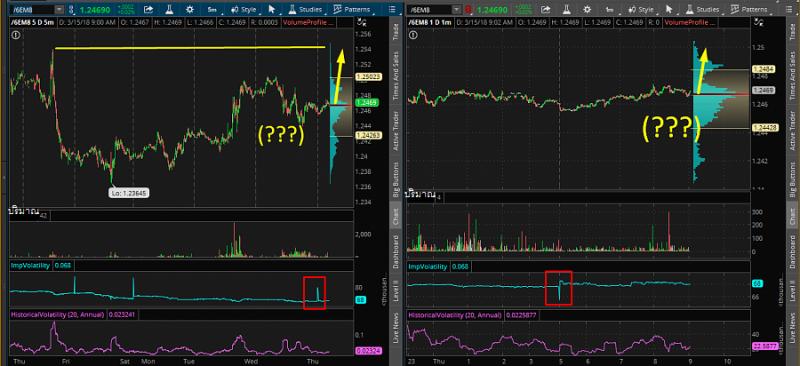Click the Studies button on left chart
Image resolution: width=800 pixels, height=366 pixels.
coord(305,9)
